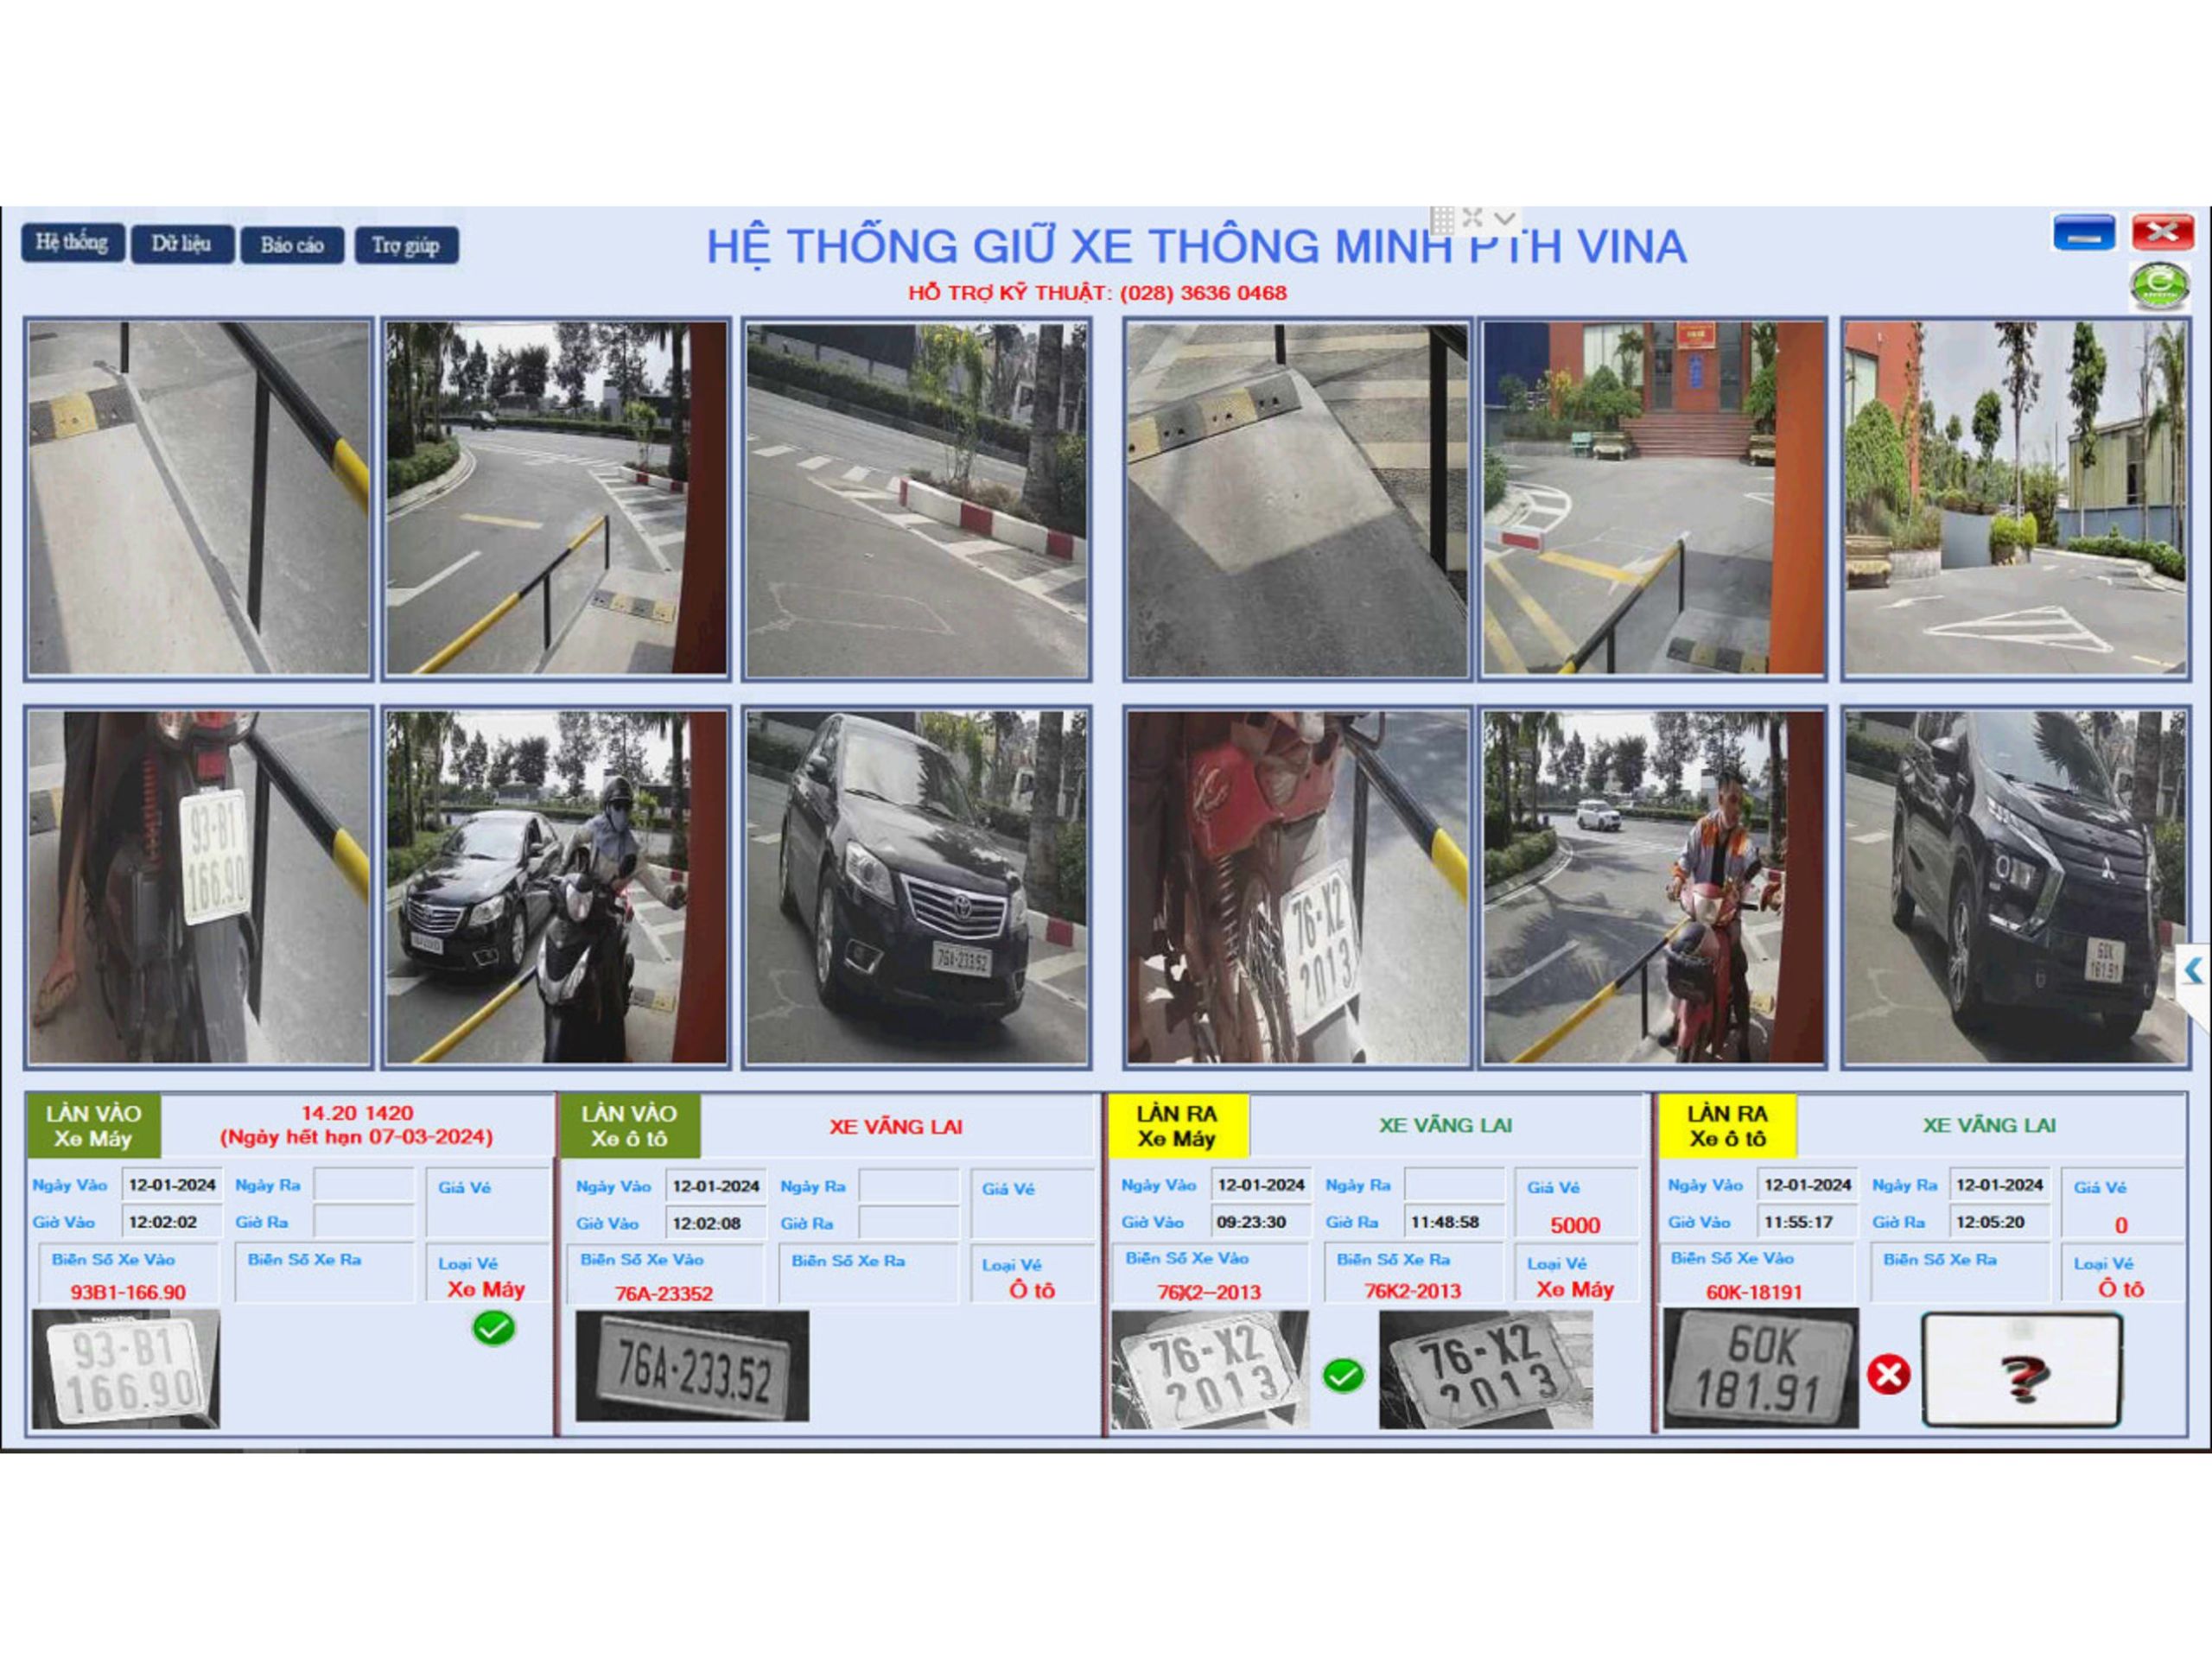Click exit plate number text 76K2-2013

(1412, 1291)
